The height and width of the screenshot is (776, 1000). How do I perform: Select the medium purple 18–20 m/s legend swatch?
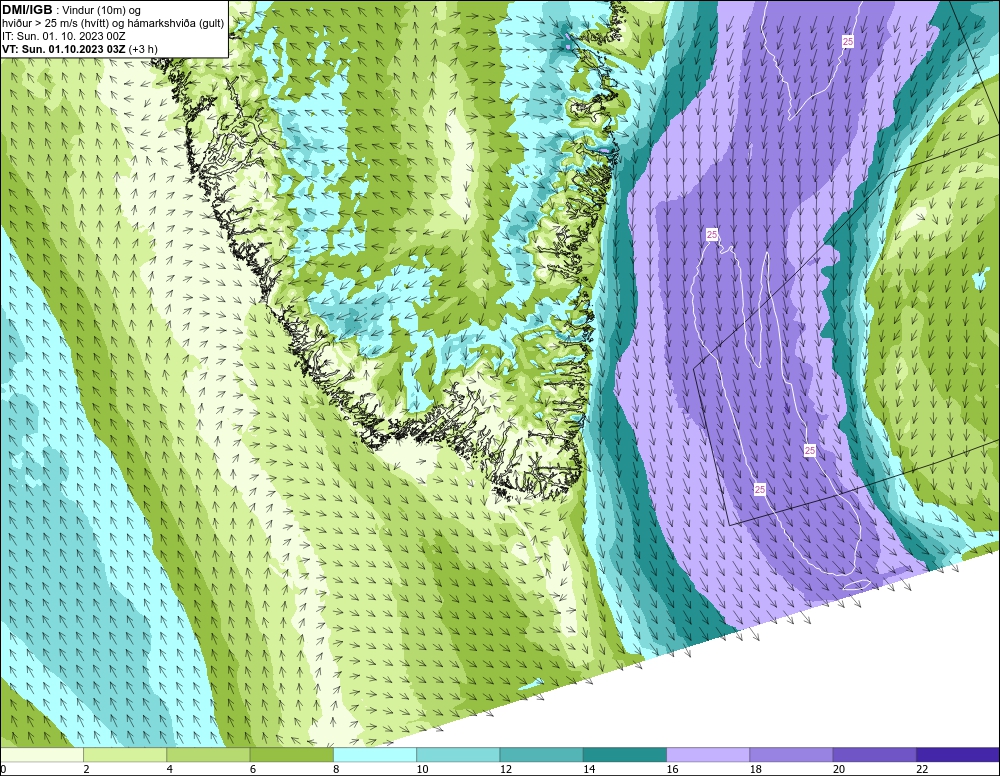pos(791,755)
